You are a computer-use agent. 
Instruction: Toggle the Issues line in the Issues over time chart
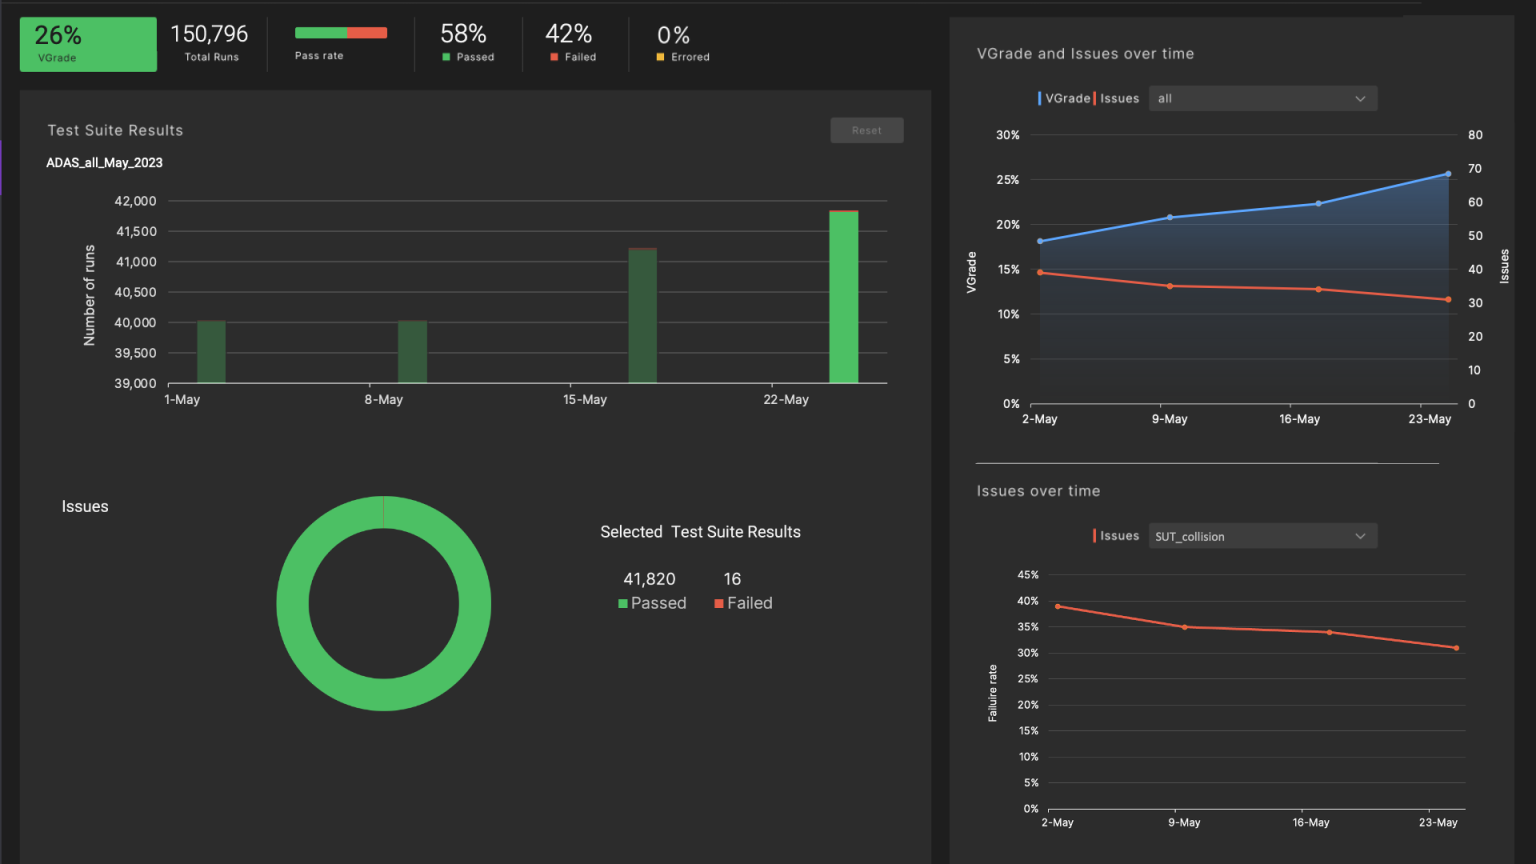(x=1118, y=535)
